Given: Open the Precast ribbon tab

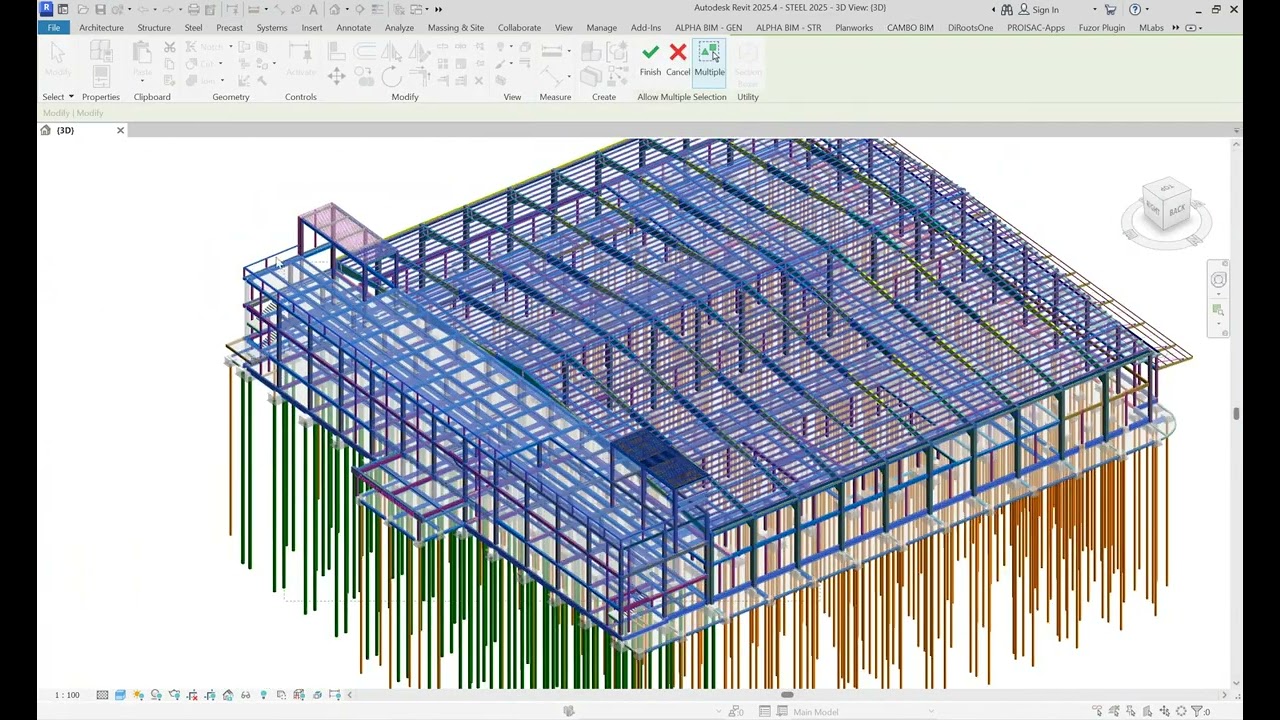Looking at the screenshot, I should click(x=229, y=28).
